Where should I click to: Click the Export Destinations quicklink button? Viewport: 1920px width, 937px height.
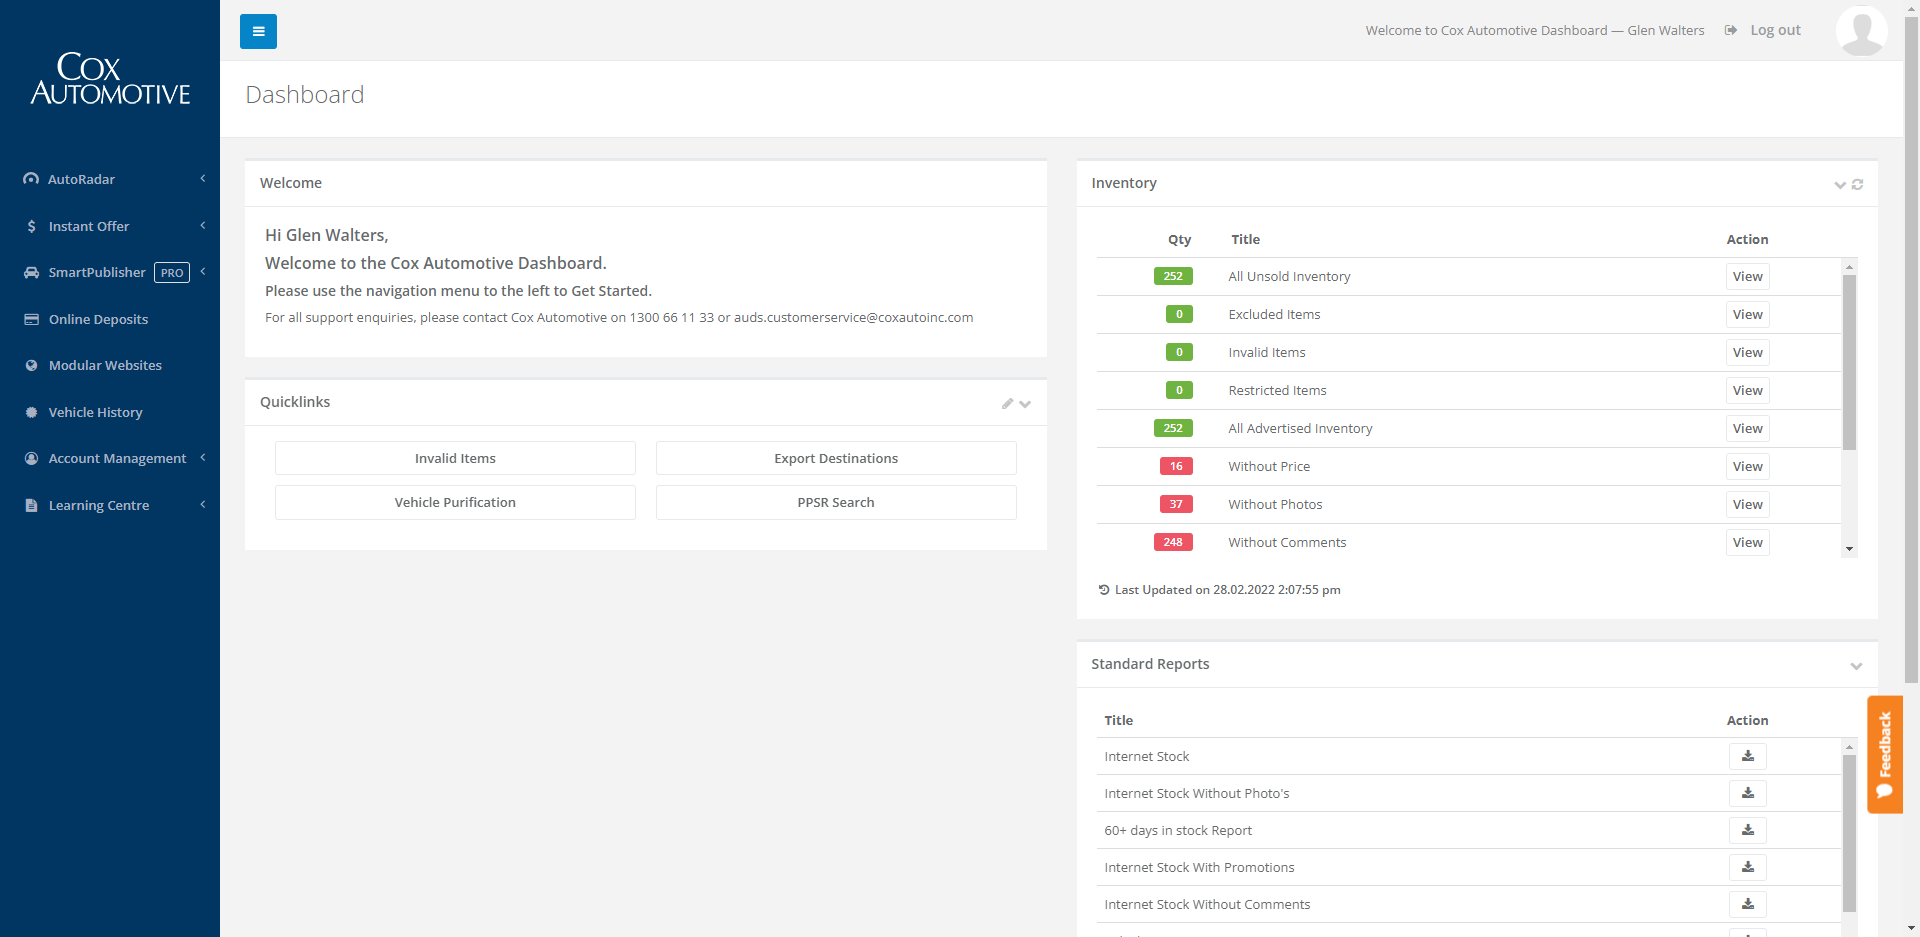point(836,458)
